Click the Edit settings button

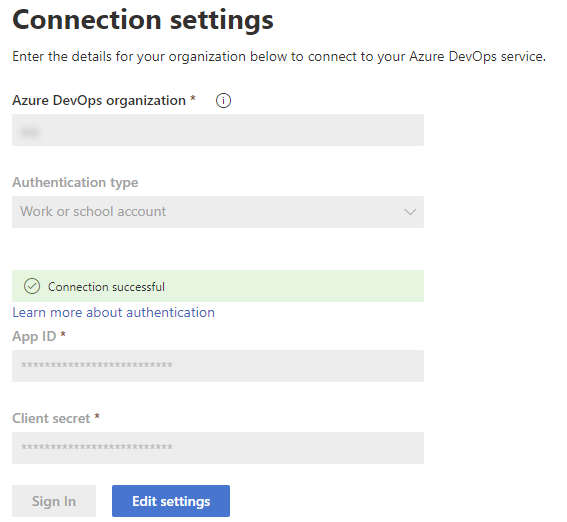point(171,501)
